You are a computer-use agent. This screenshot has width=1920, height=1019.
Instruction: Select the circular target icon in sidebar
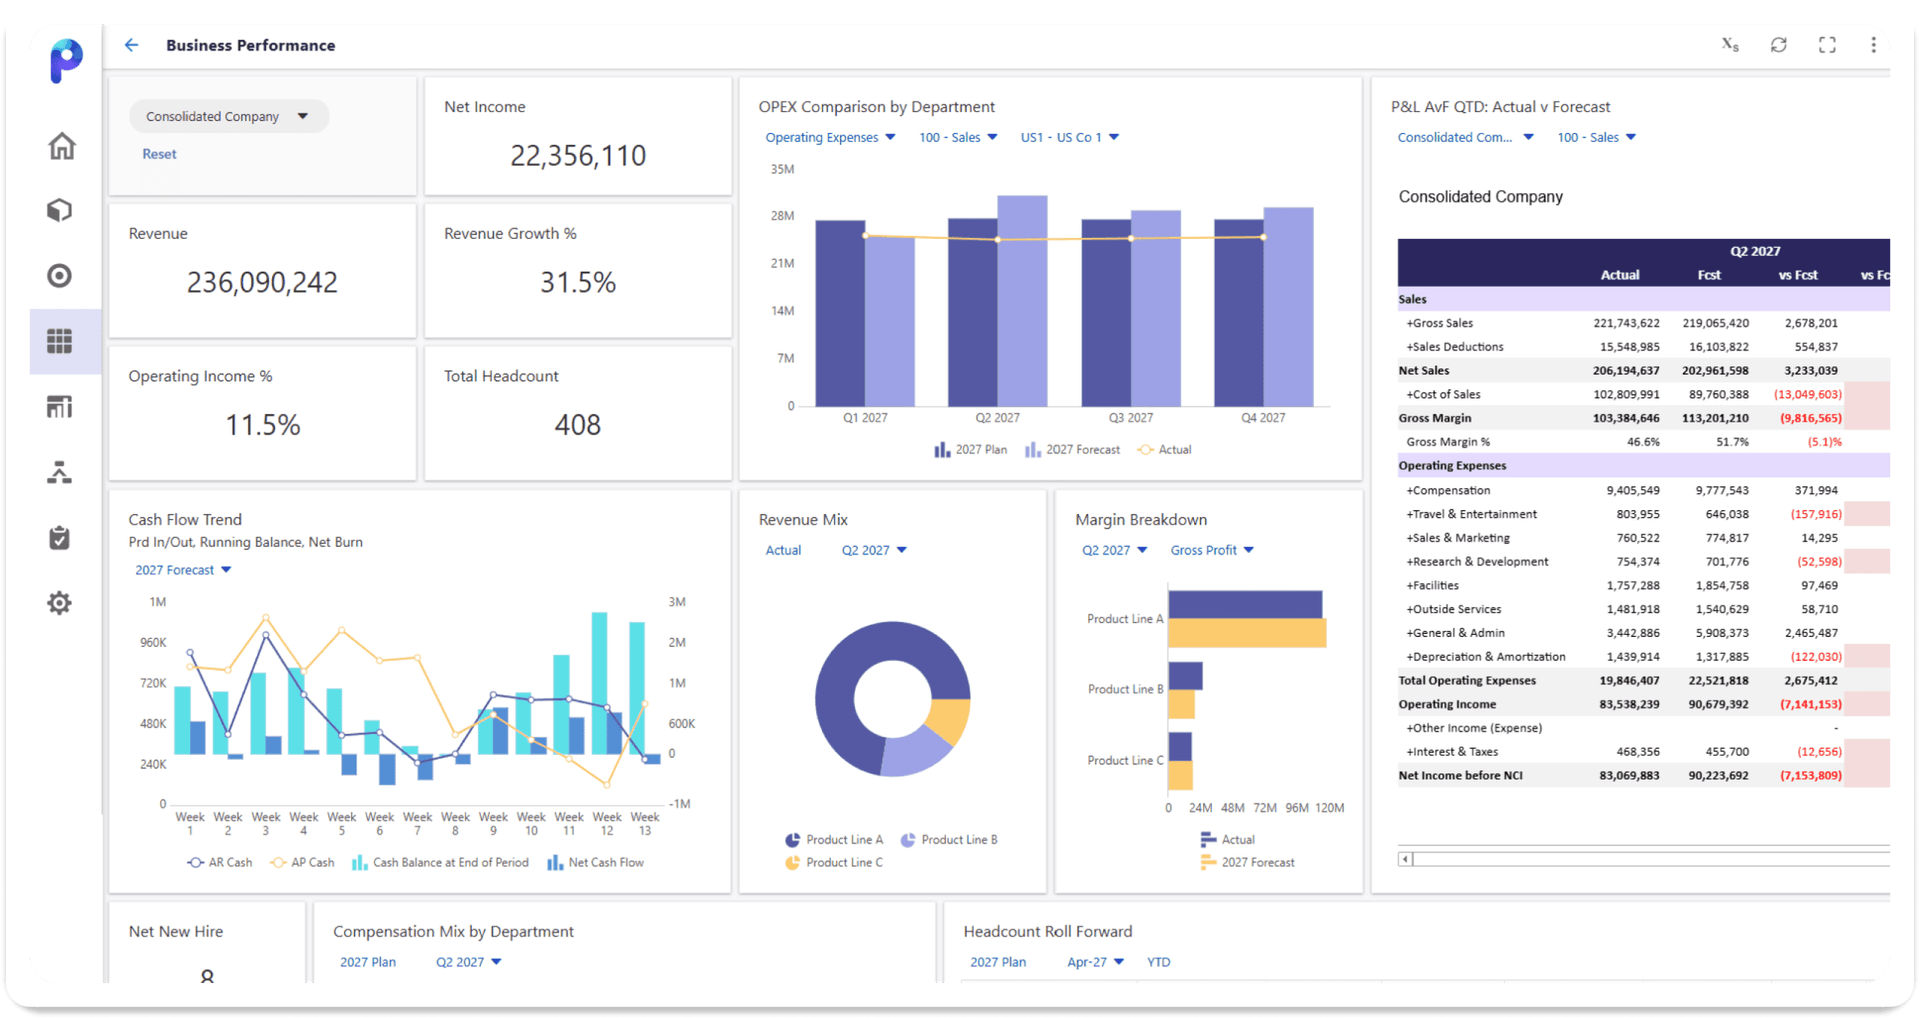(x=60, y=276)
